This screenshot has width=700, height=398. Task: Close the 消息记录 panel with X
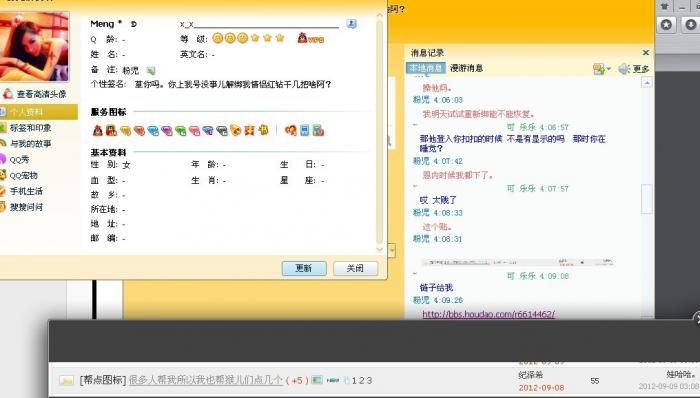[x=646, y=53]
